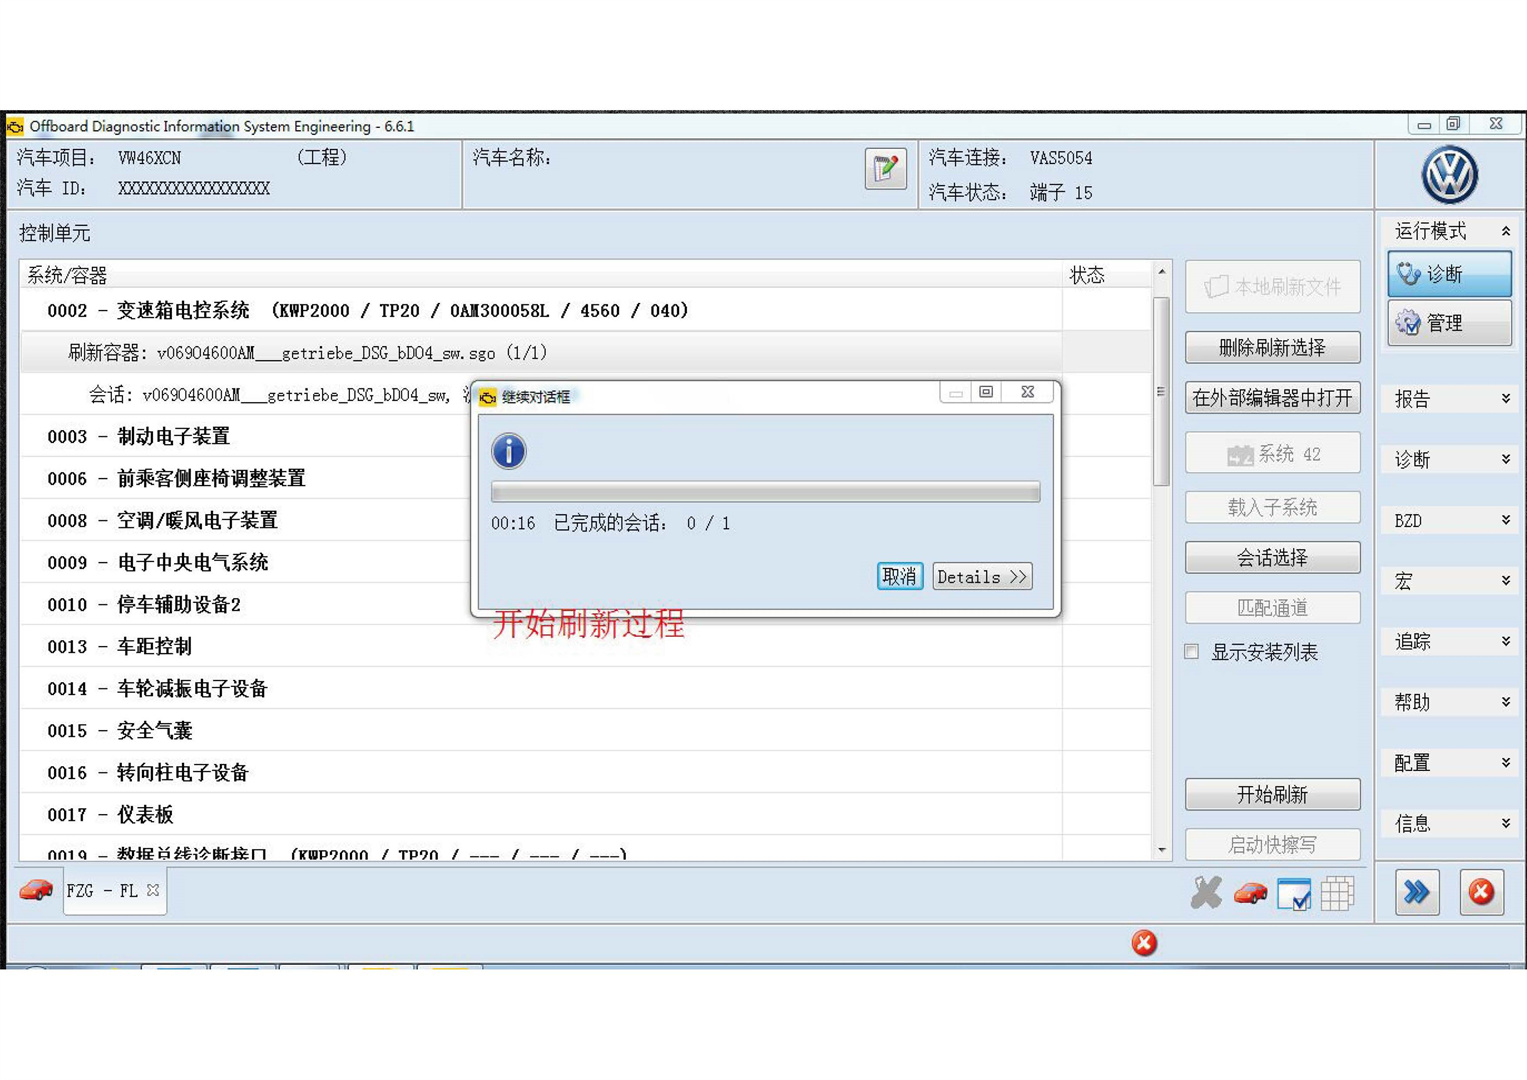Click the red error icon in status bar

[x=1144, y=942]
